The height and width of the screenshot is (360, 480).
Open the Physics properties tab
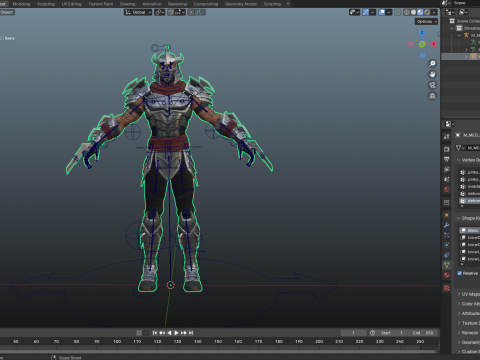pyautogui.click(x=447, y=245)
